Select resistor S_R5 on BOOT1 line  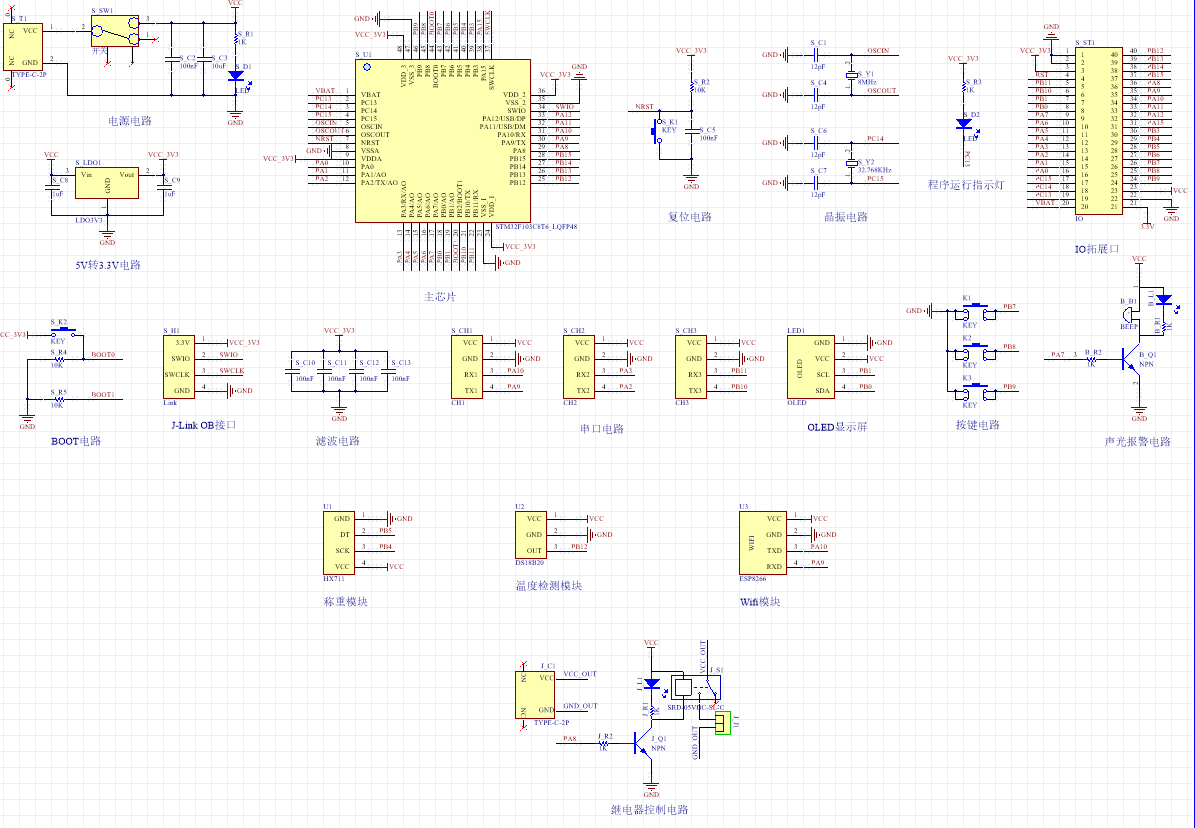(x=57, y=398)
